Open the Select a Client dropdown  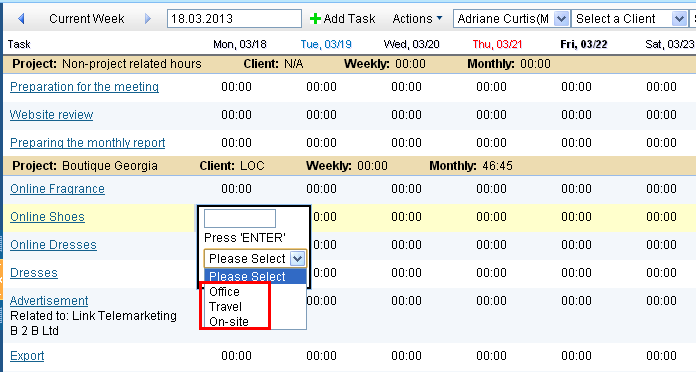(x=629, y=19)
